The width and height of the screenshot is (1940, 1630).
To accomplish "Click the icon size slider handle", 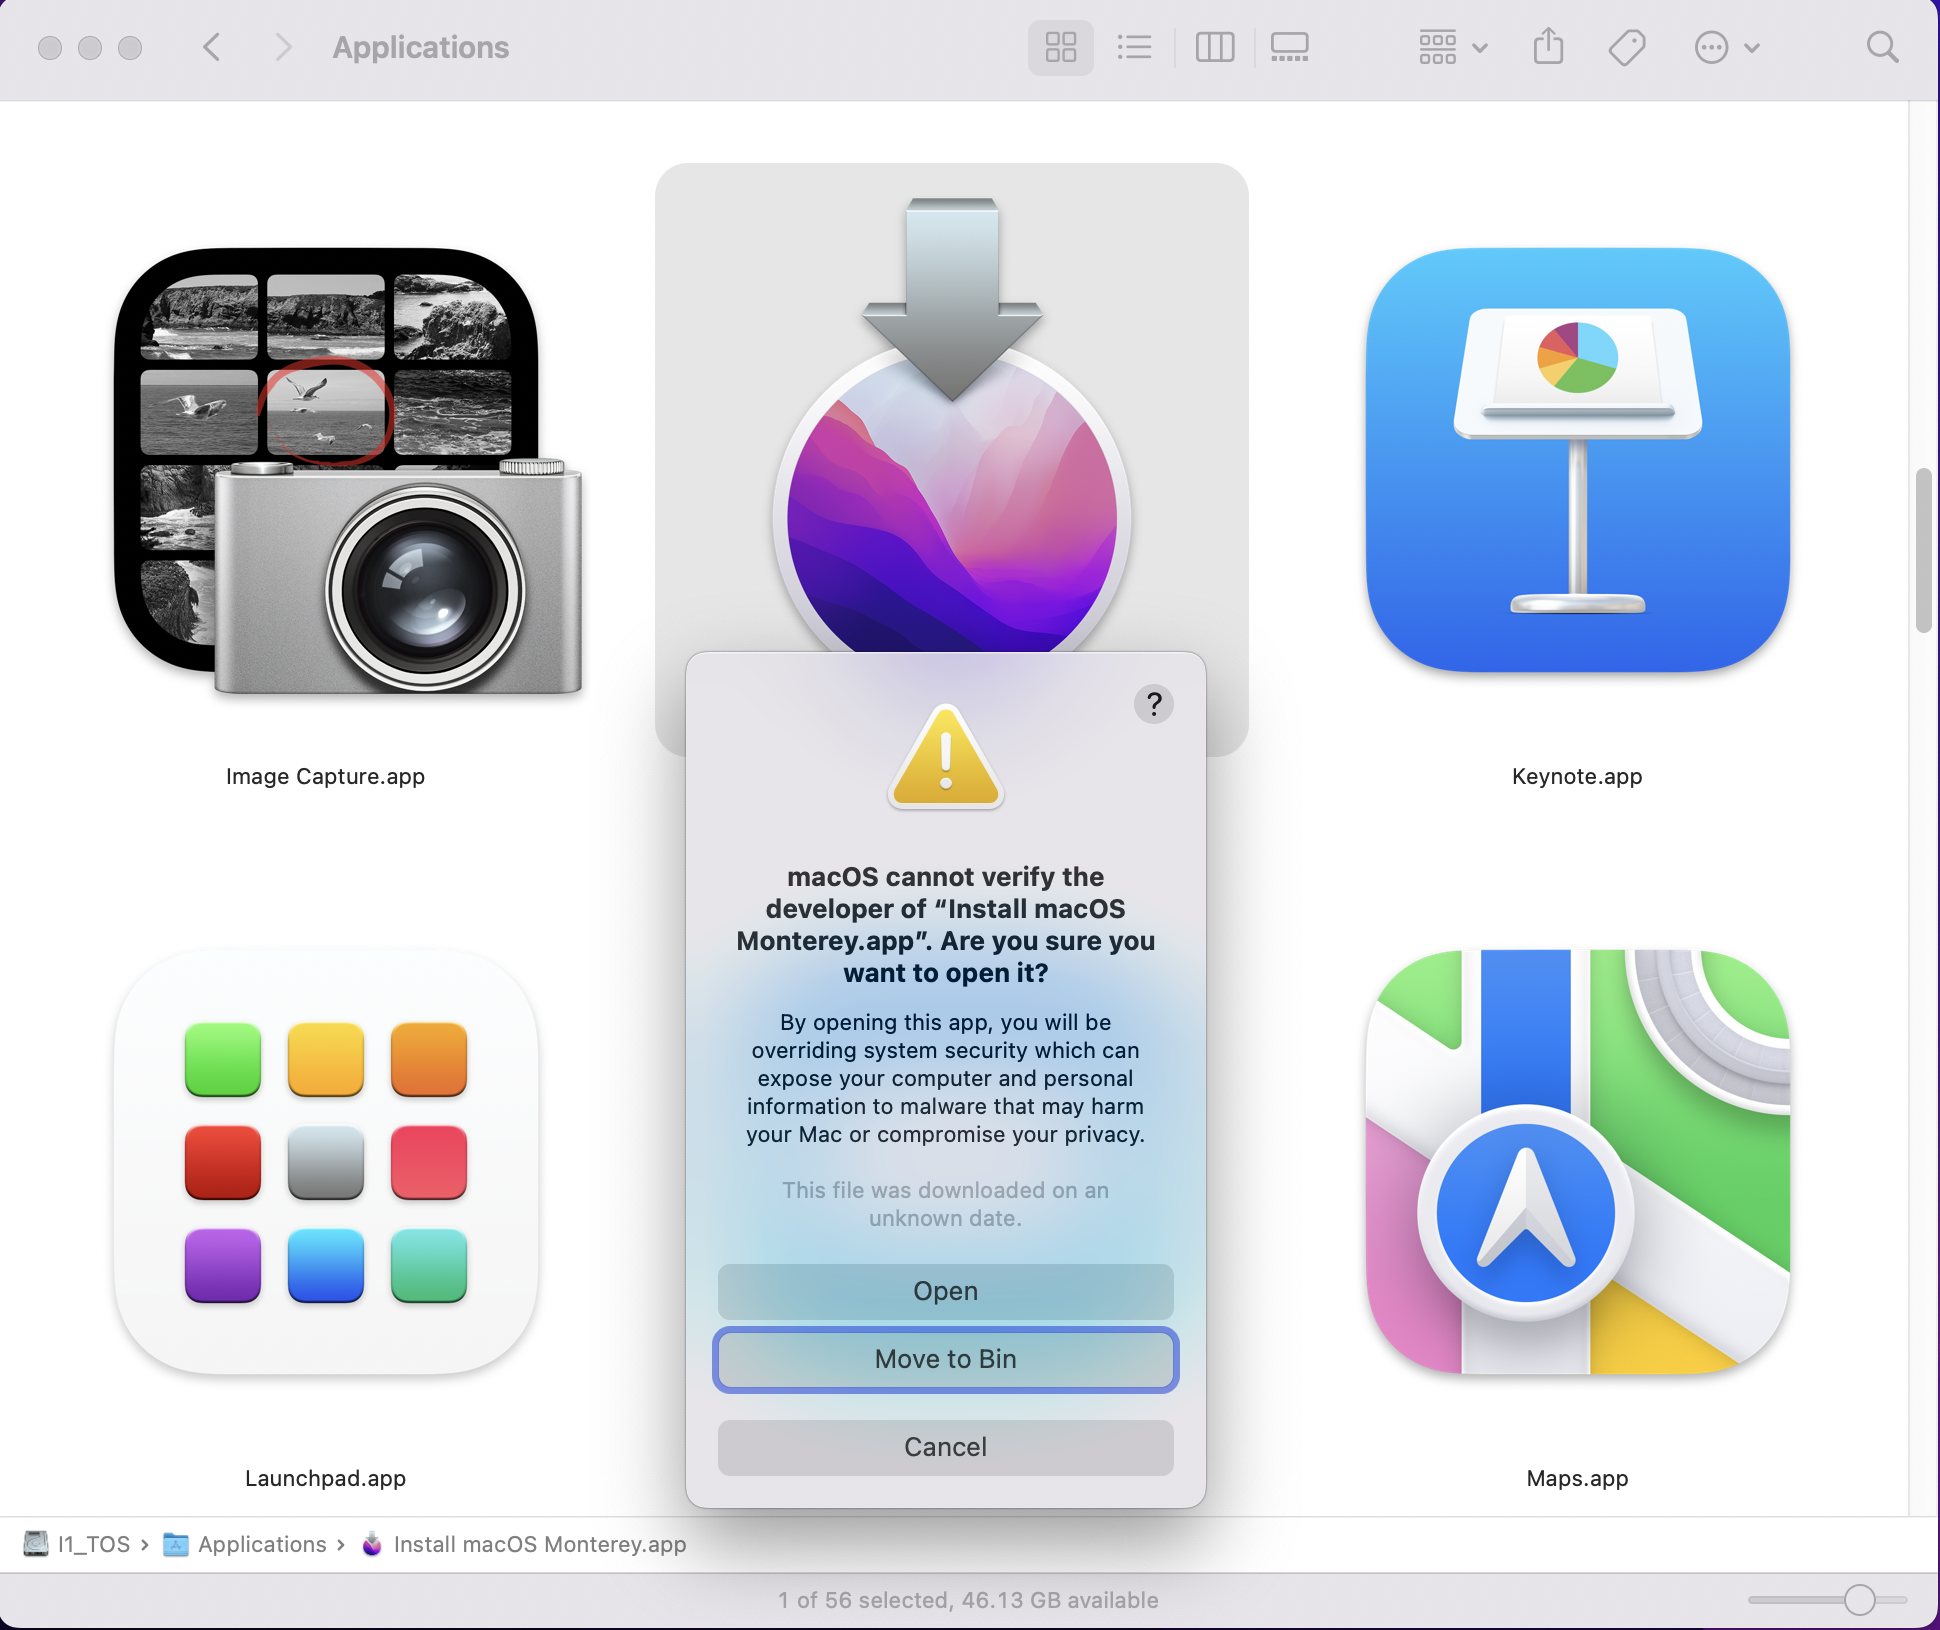I will point(1859,1600).
